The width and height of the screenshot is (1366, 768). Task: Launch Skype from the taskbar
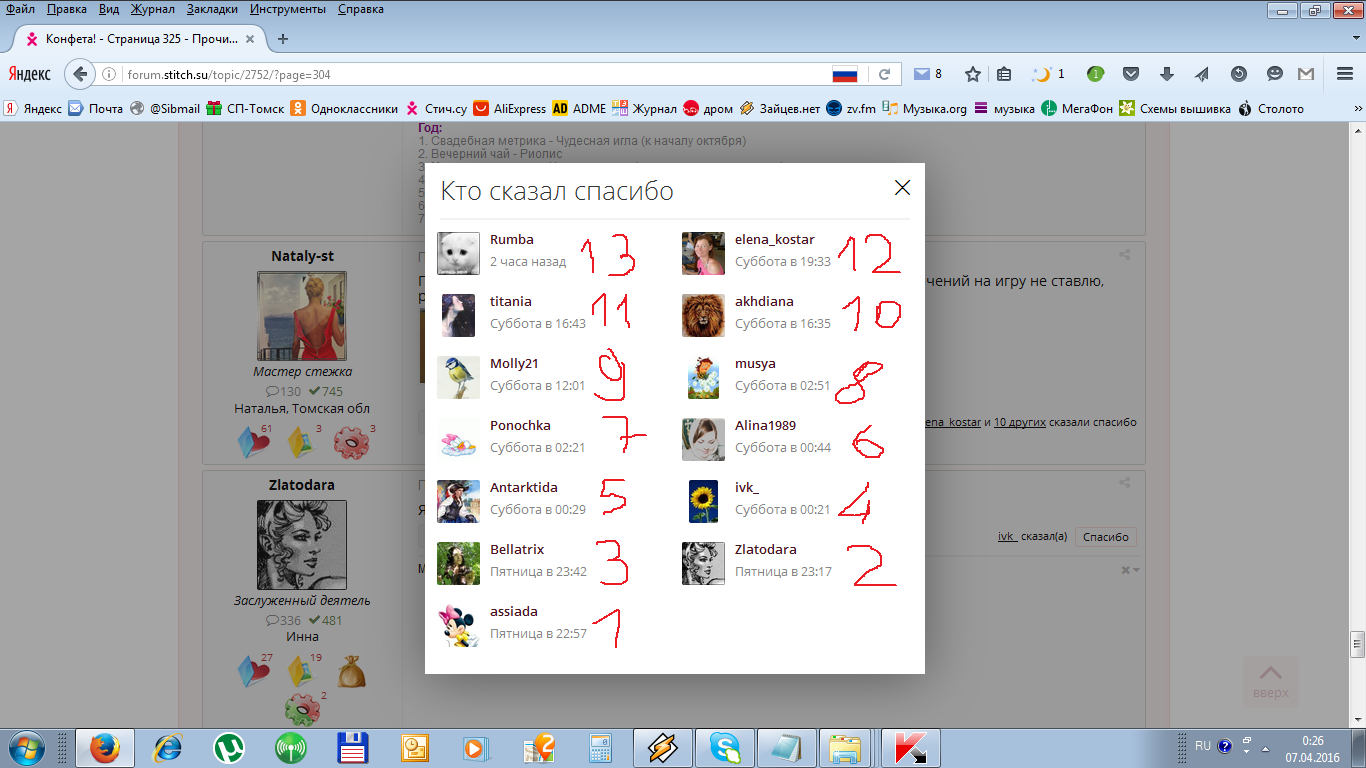[724, 747]
